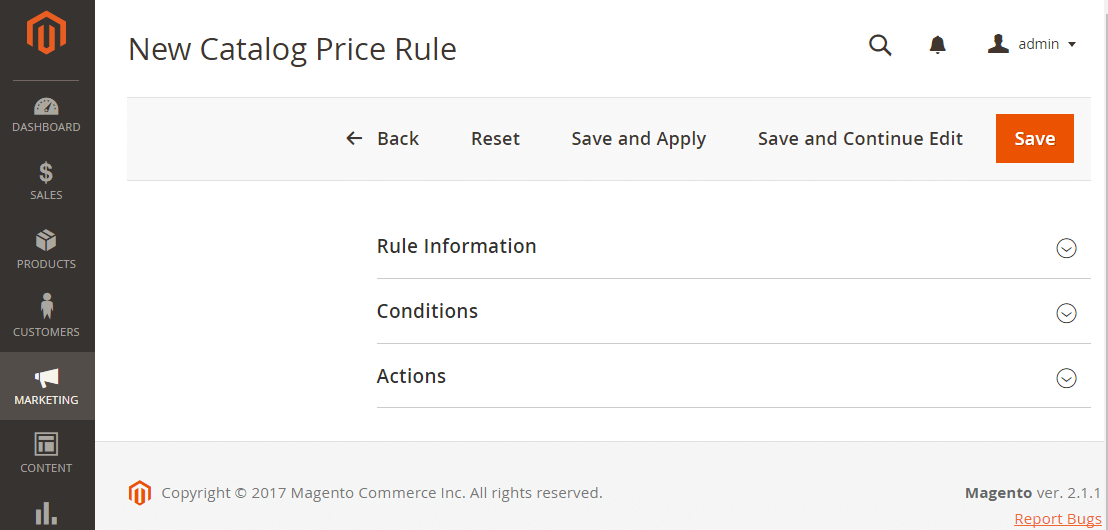
Task: Expand the Conditions section chevron
Action: click(x=1066, y=313)
